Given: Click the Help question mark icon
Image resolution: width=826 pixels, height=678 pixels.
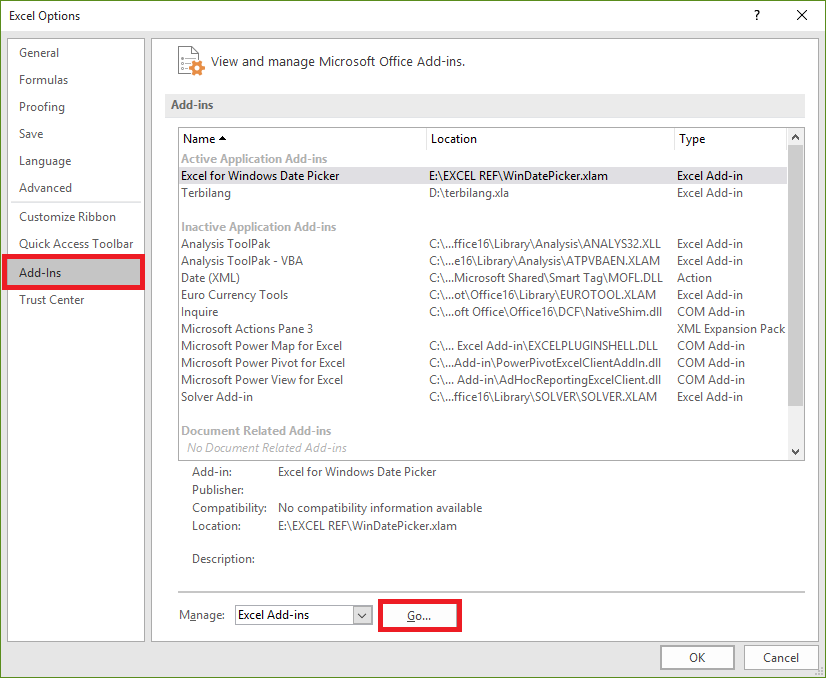Looking at the screenshot, I should tap(757, 15).
